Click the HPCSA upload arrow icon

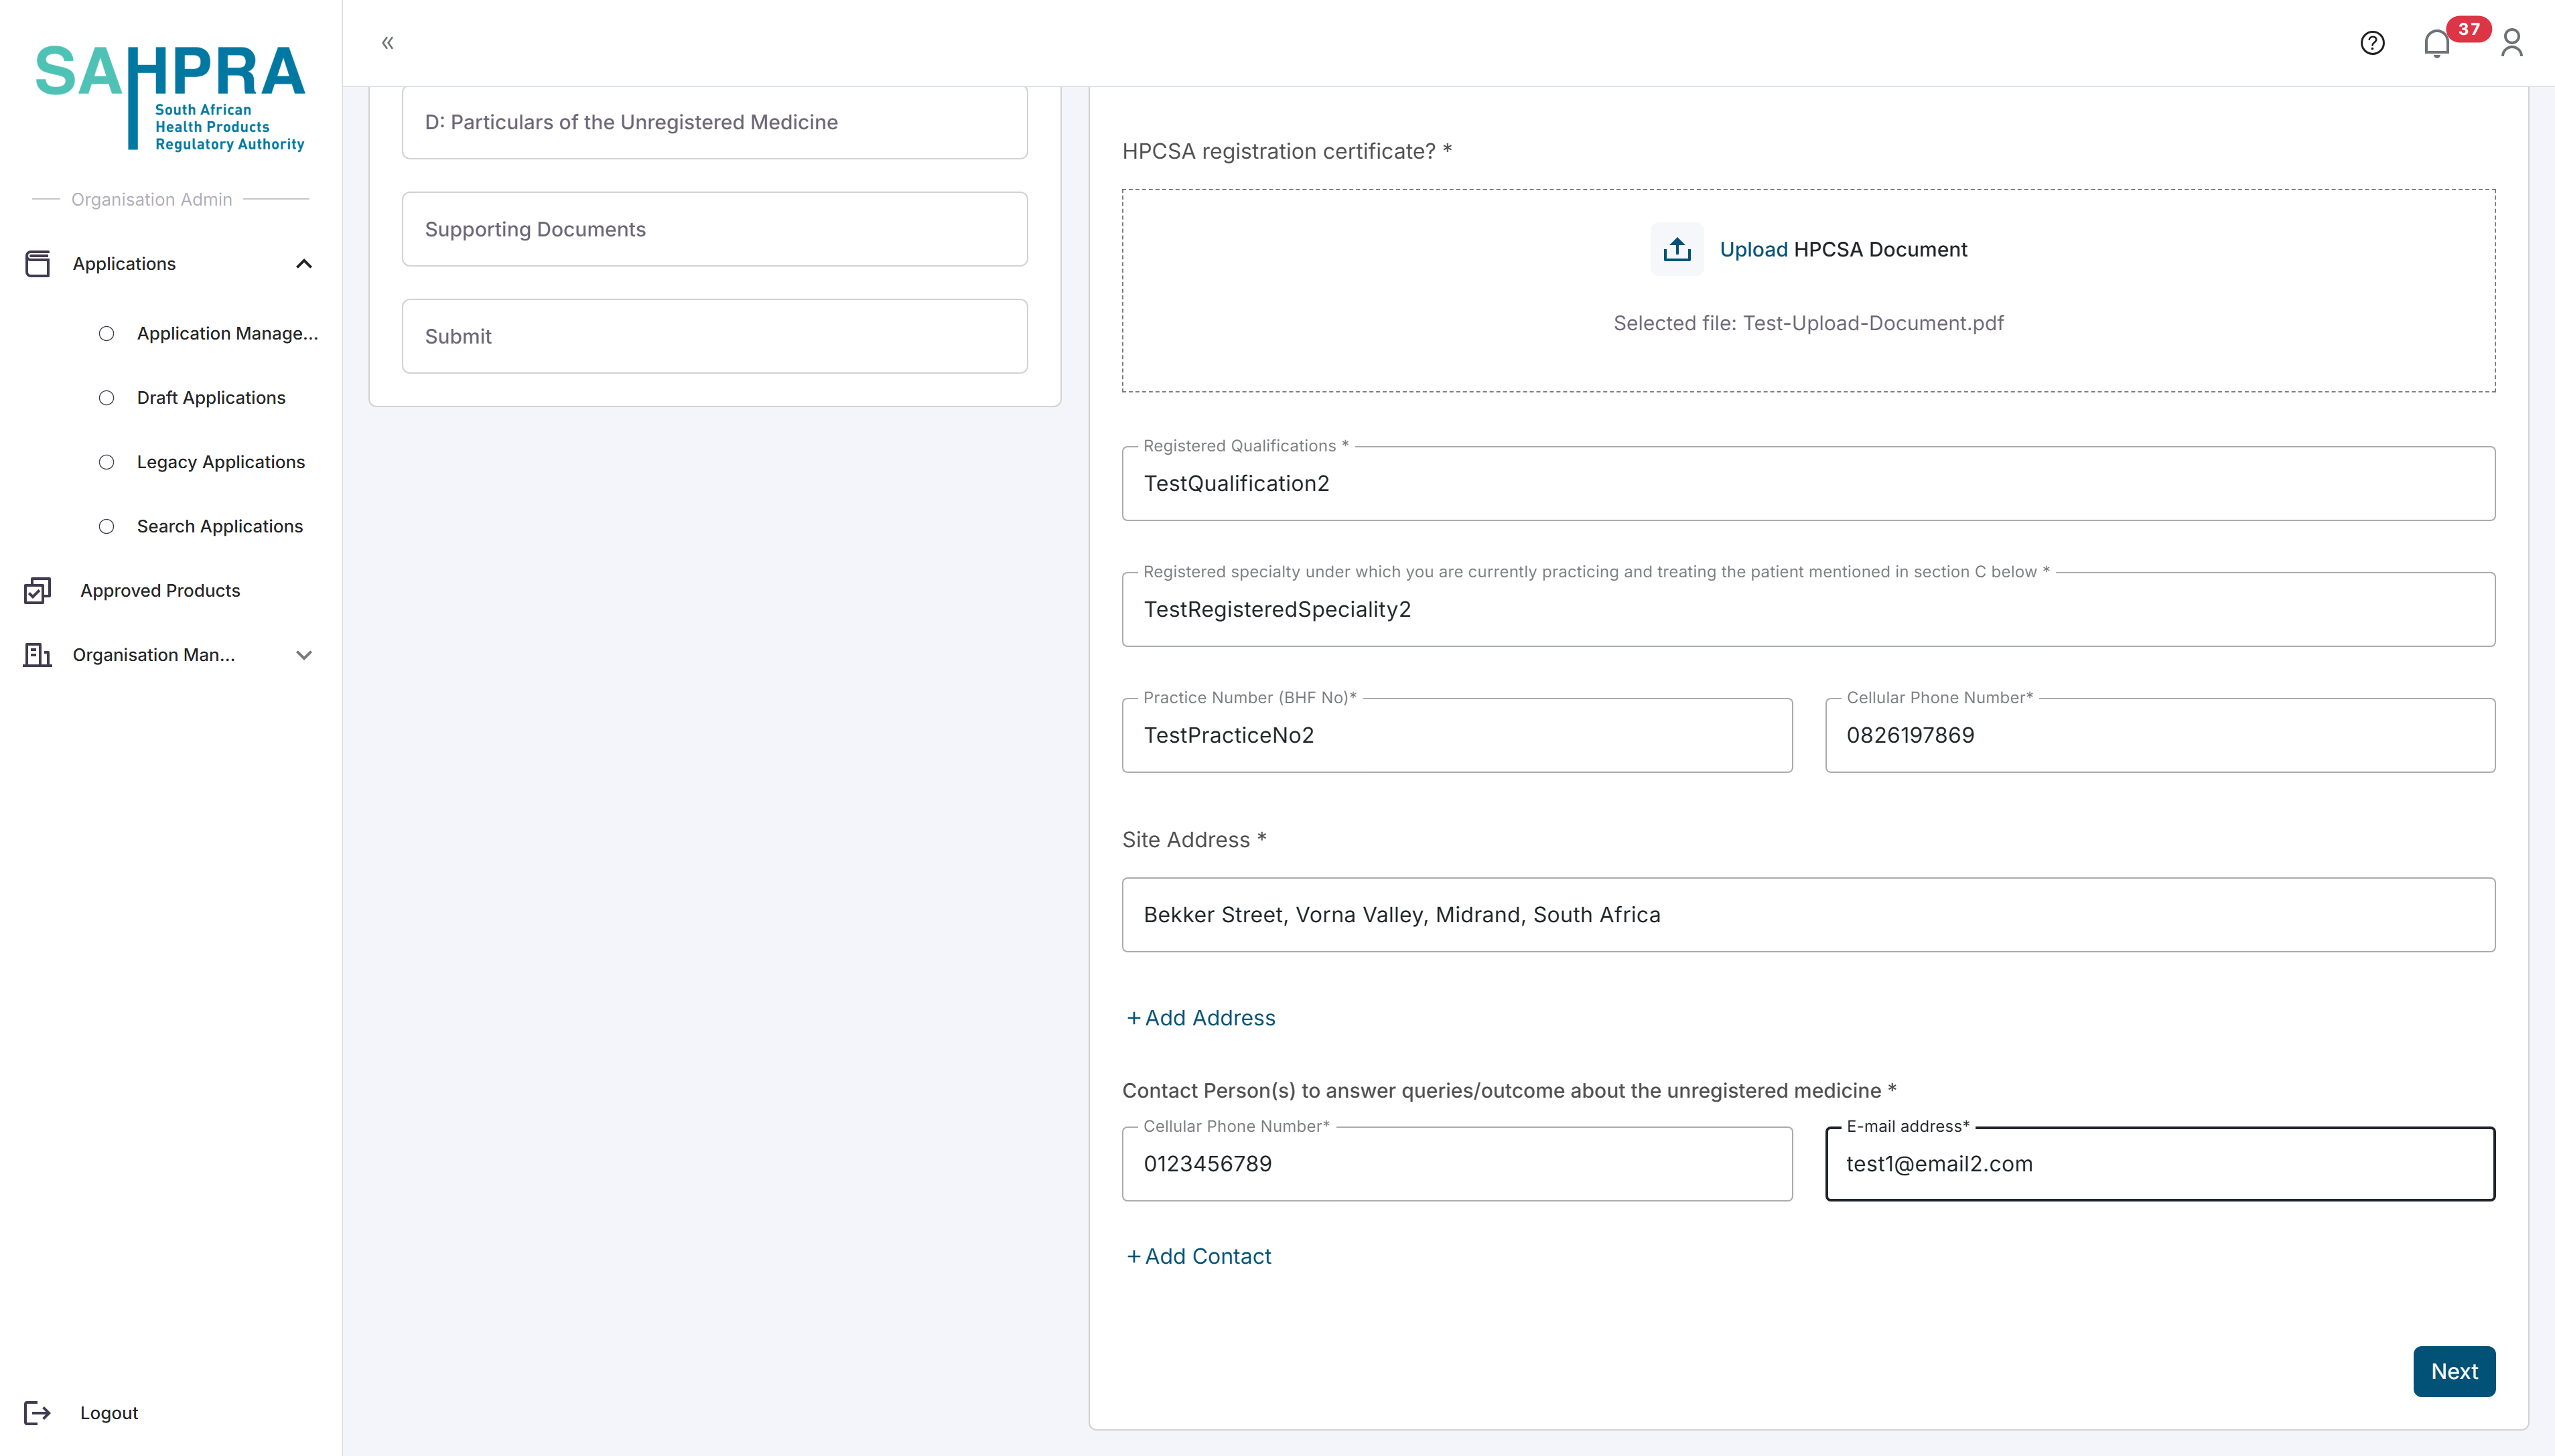[1677, 249]
